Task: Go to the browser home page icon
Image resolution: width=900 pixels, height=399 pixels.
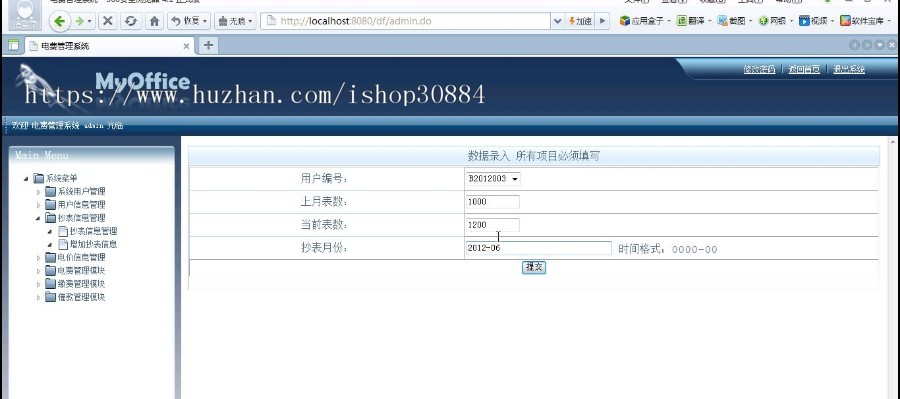Action: click(154, 21)
